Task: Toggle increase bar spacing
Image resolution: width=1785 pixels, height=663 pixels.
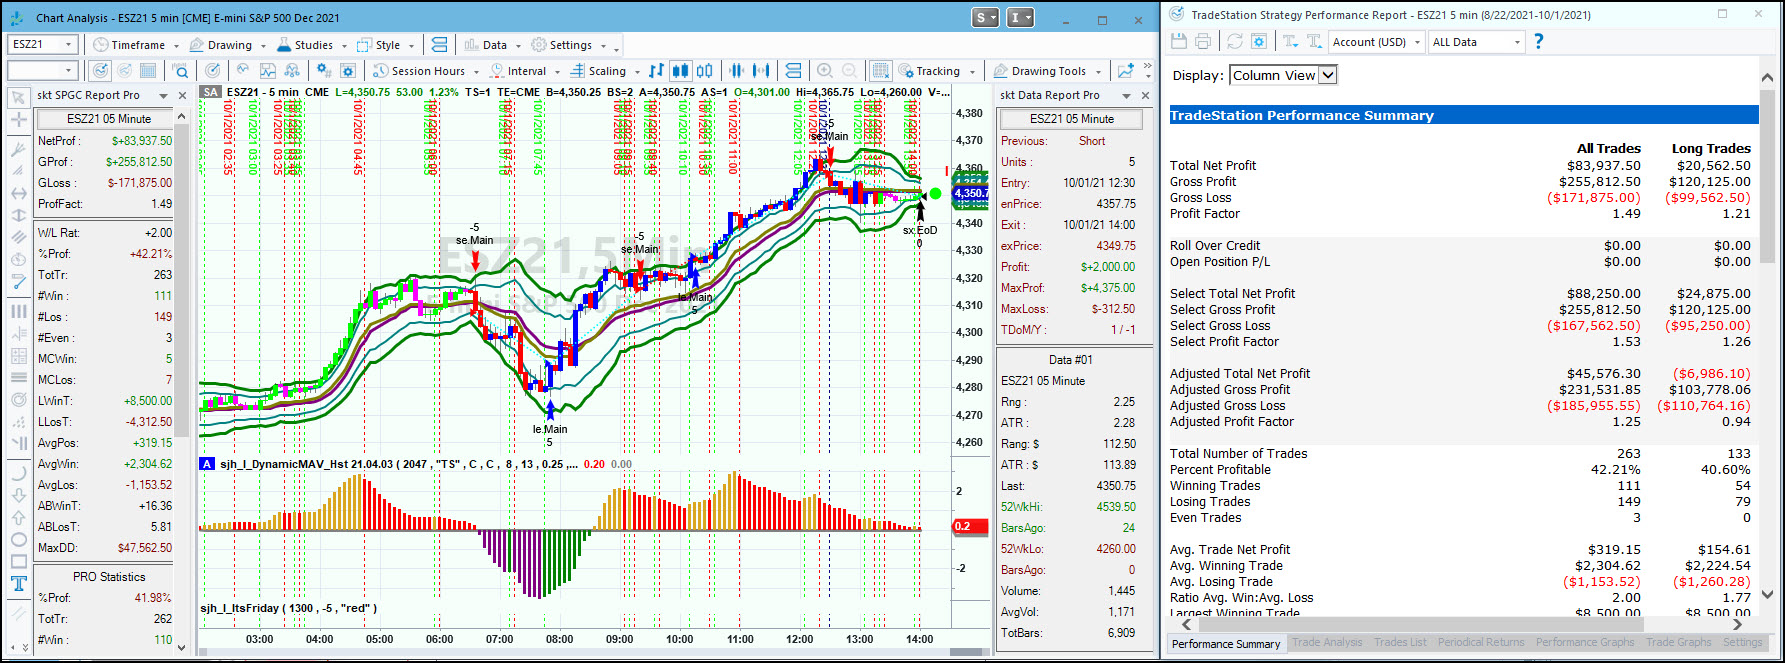Action: click(x=762, y=71)
